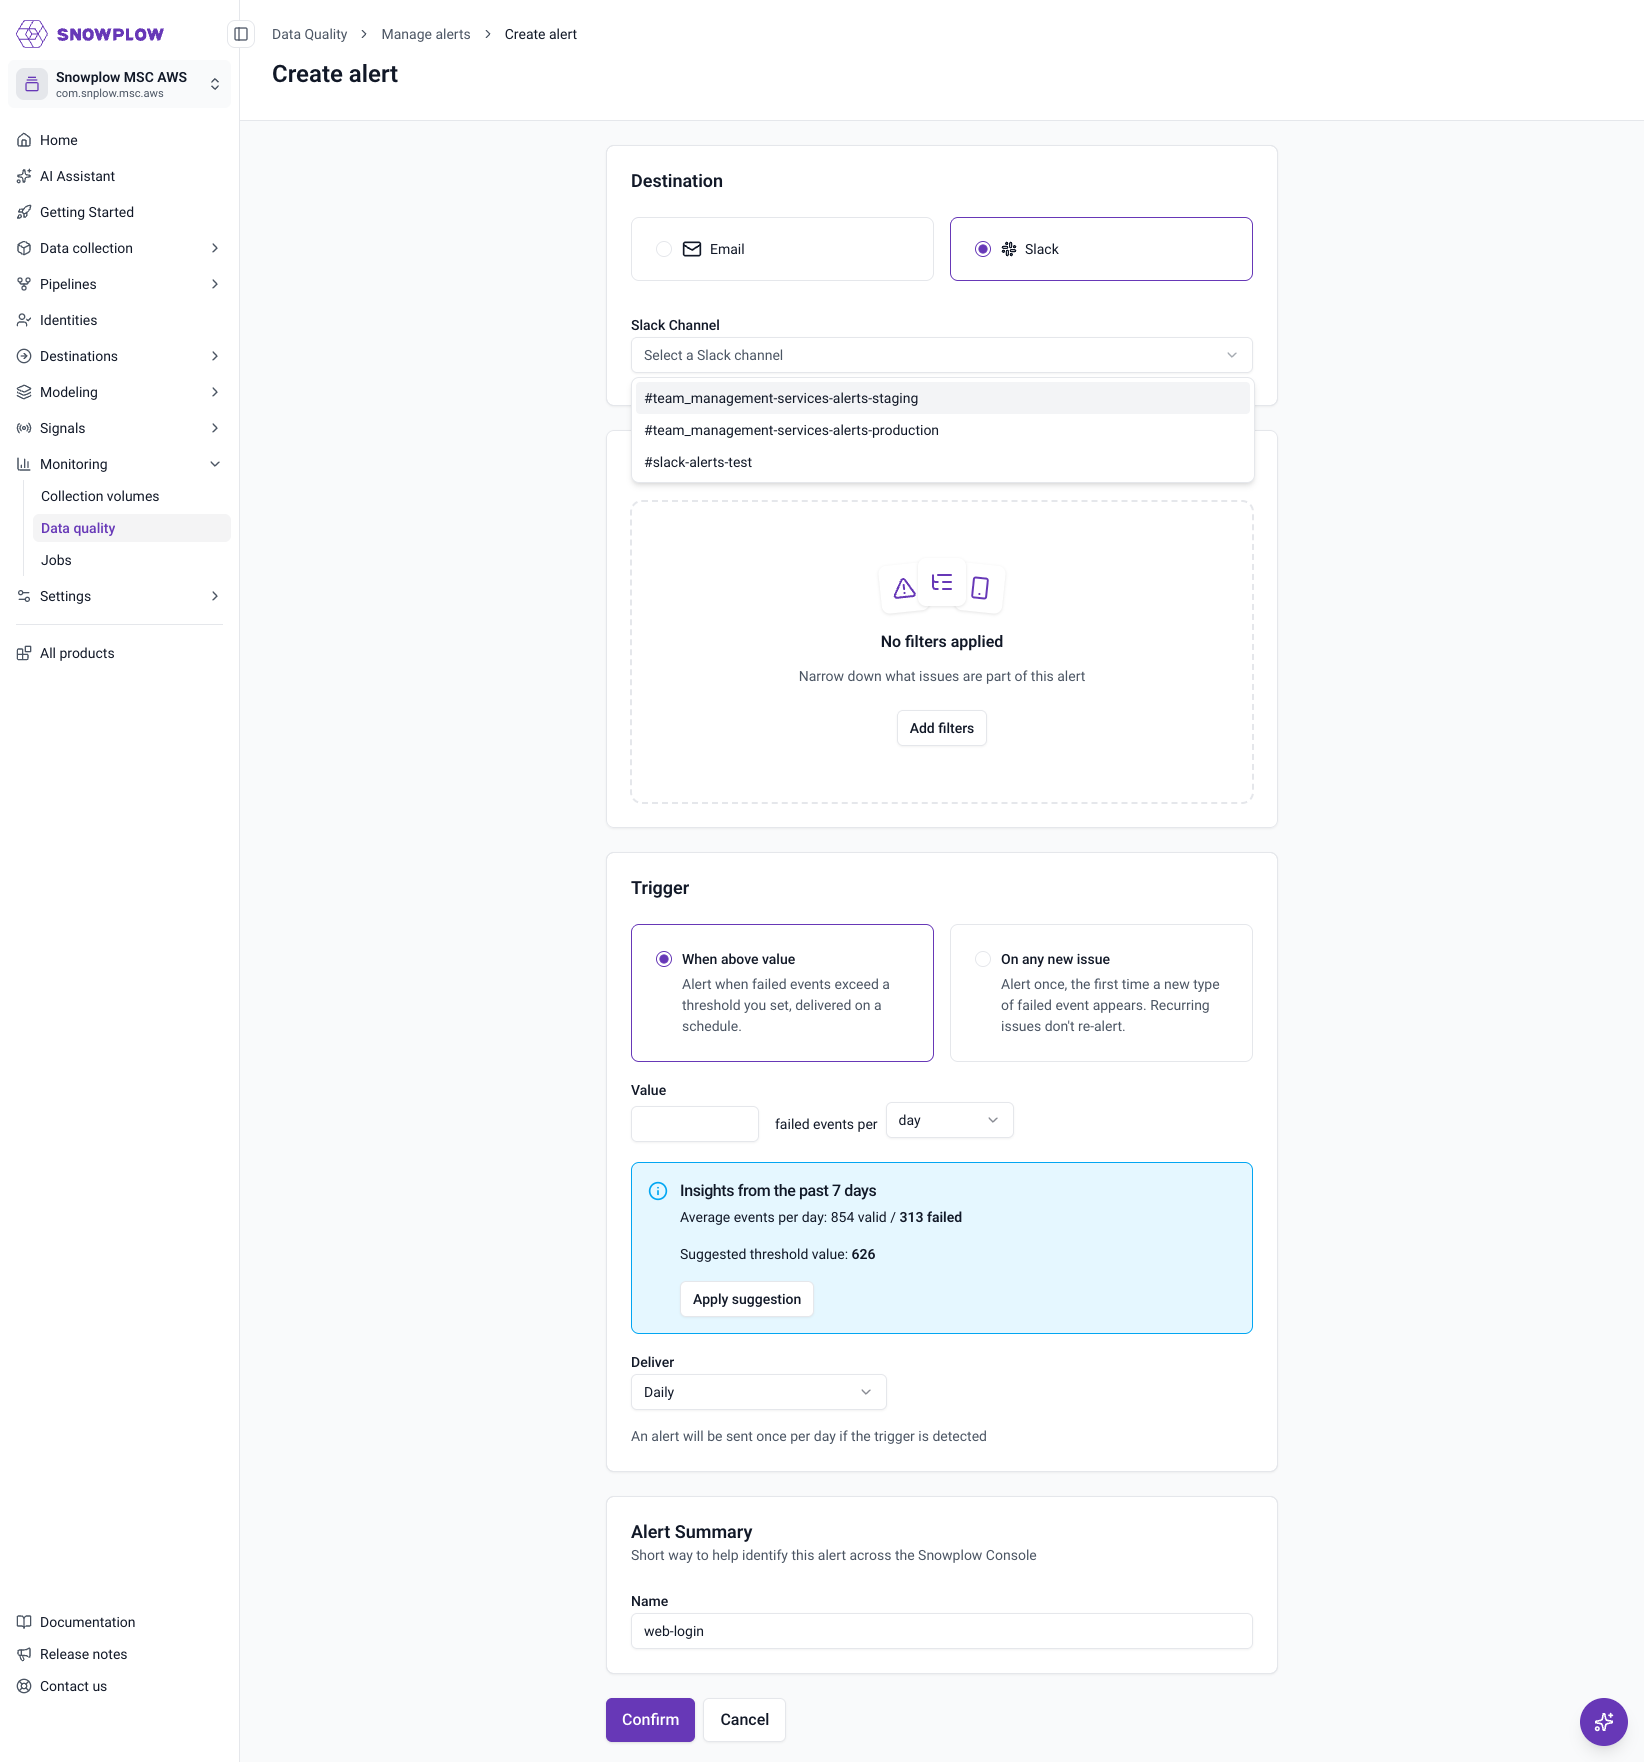Click the Documentation book icon
The width and height of the screenshot is (1644, 1762).
(x=24, y=1622)
